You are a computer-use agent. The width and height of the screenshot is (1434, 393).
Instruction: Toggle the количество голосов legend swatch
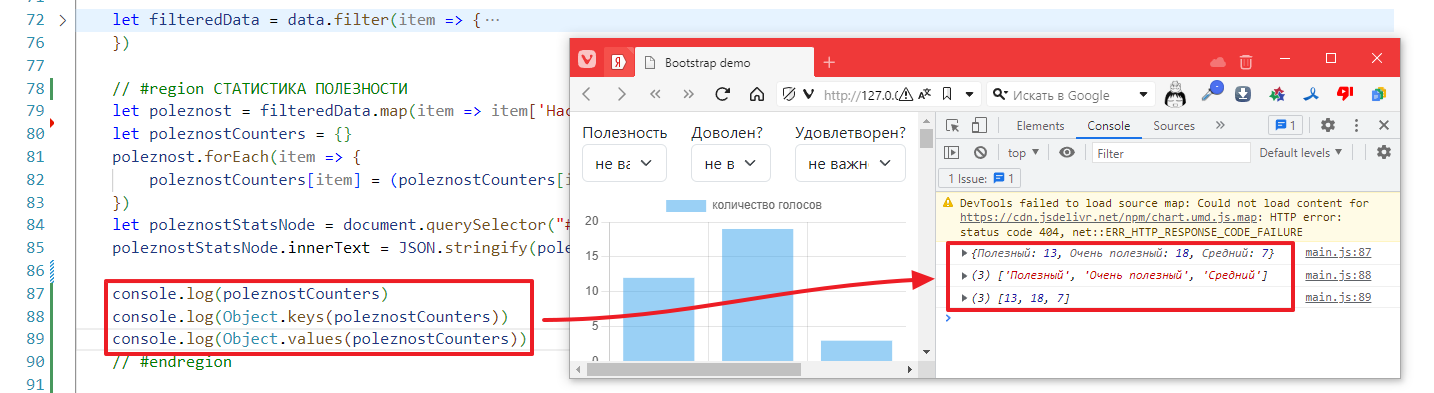pyautogui.click(x=686, y=205)
